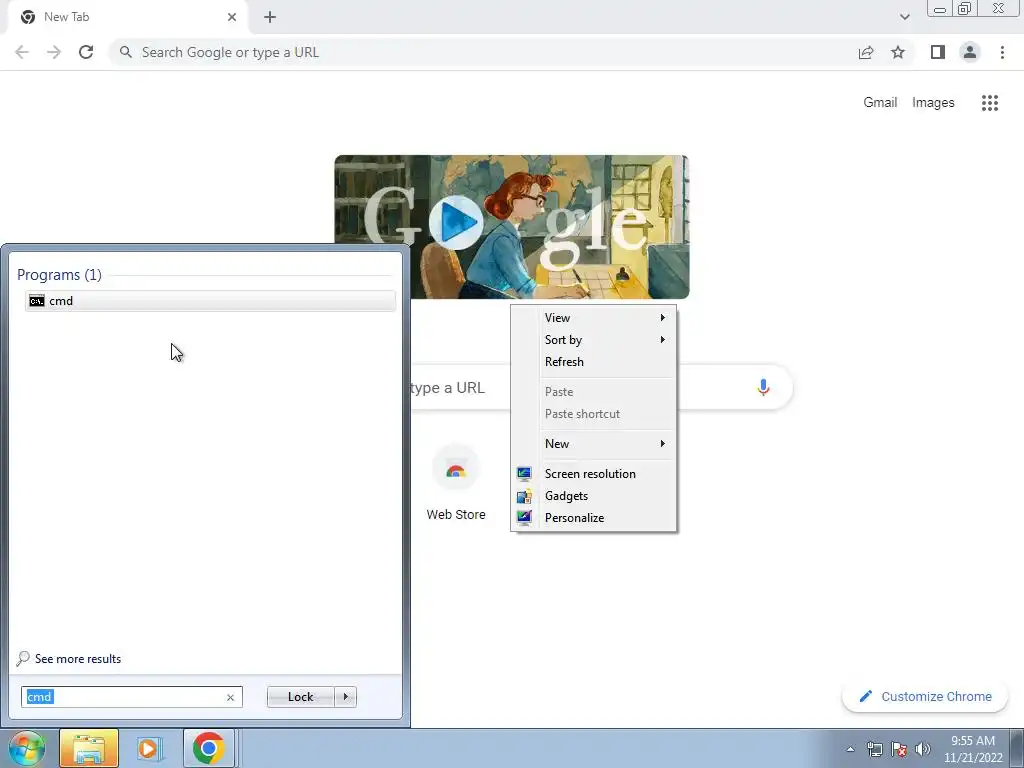Click the Programs (1) results header

(x=59, y=275)
